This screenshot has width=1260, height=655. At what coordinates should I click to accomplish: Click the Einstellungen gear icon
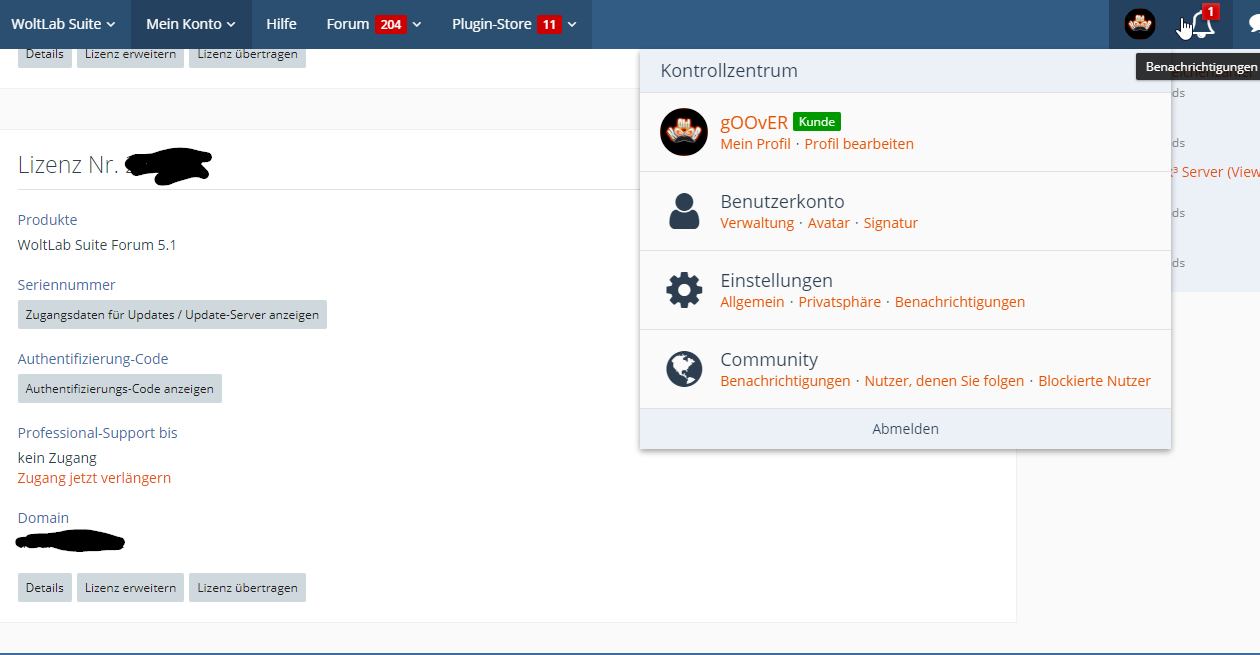pos(684,291)
